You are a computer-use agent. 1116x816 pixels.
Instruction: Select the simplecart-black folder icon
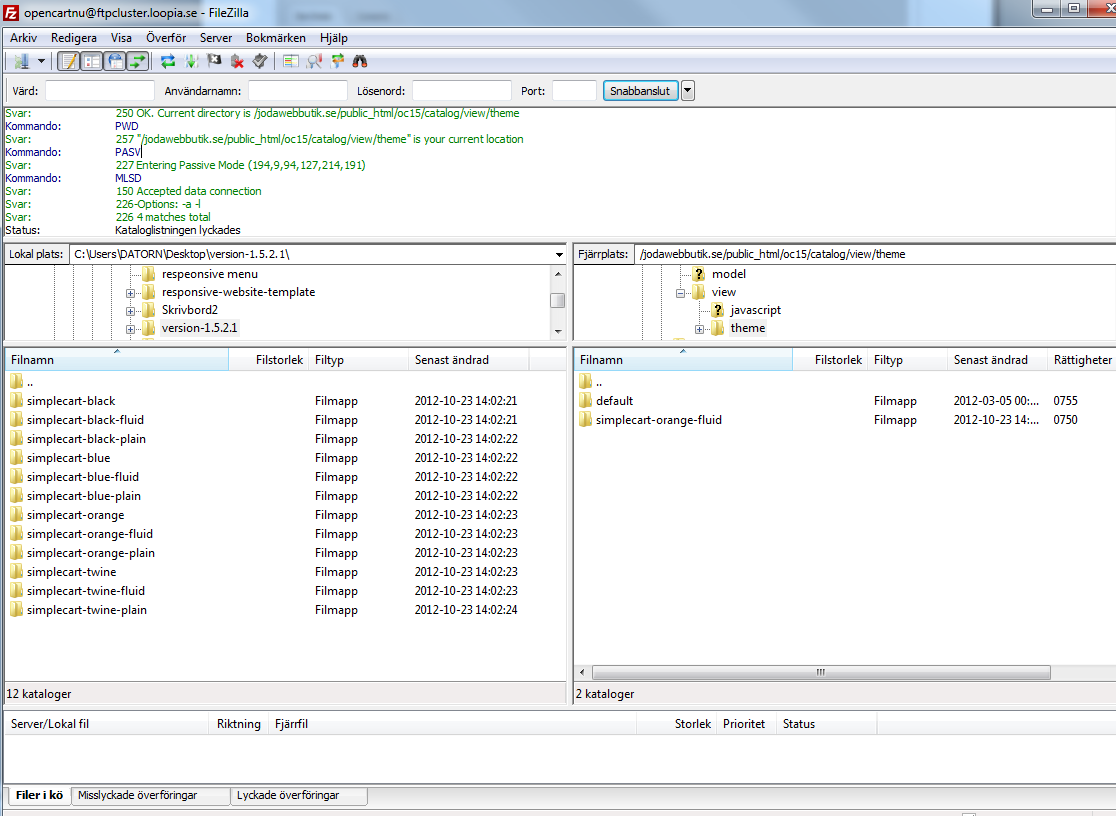[x=16, y=401]
